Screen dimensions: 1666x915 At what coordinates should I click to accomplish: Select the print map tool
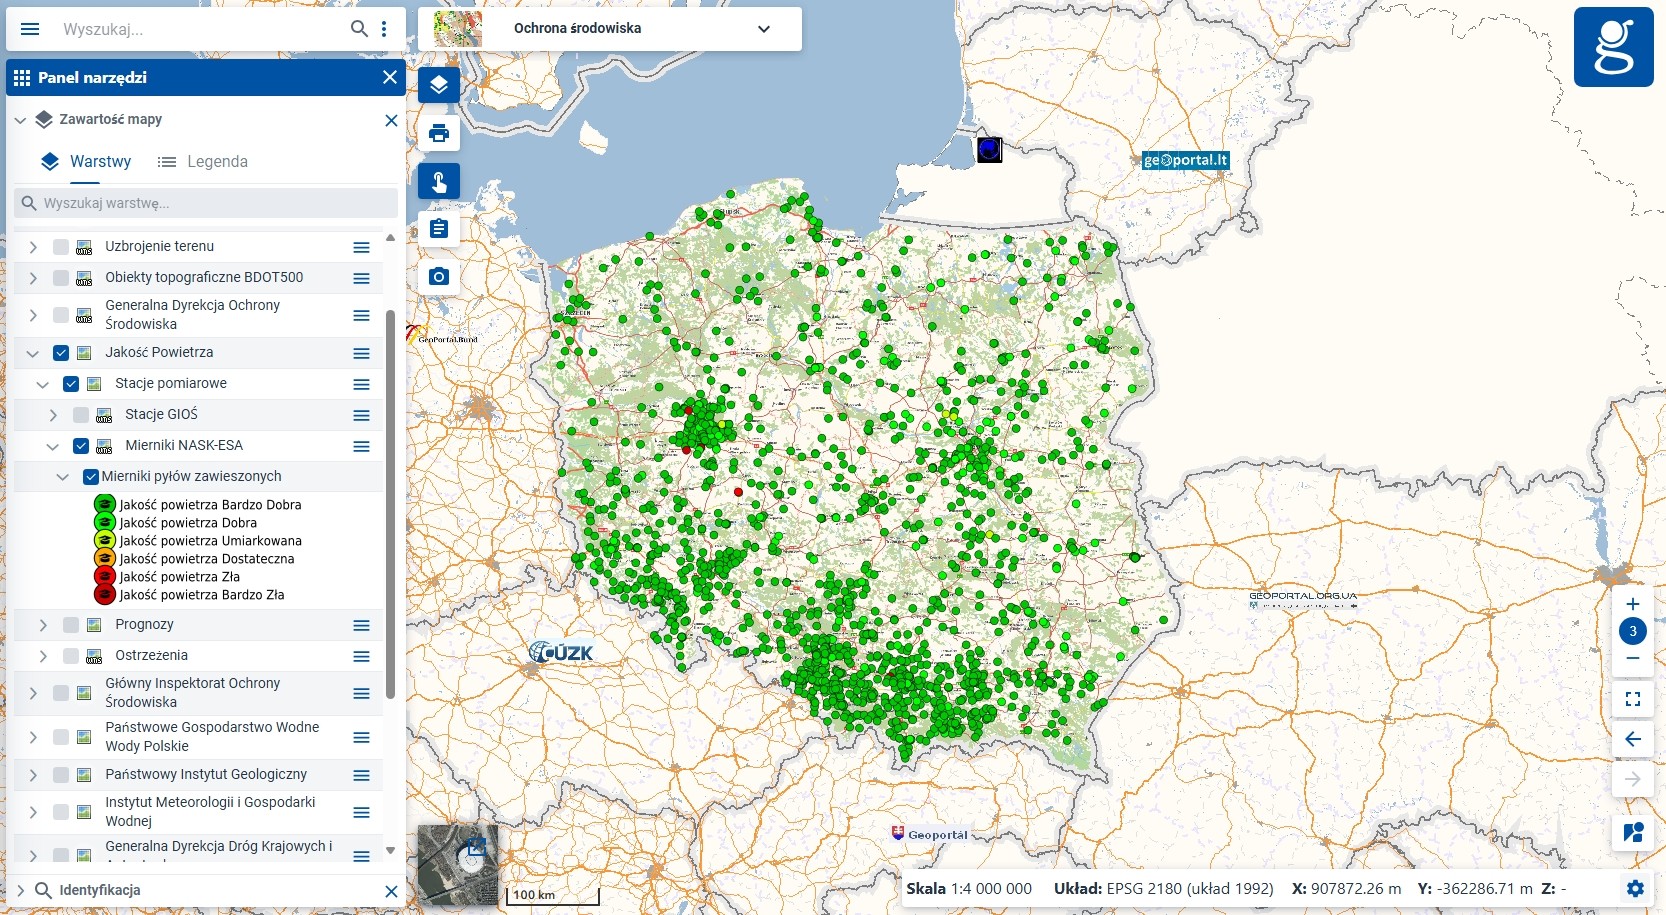point(439,133)
